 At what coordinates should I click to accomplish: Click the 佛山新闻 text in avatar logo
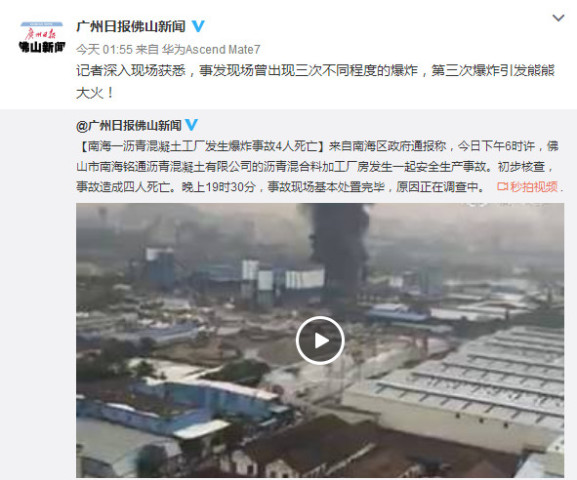click(42, 47)
